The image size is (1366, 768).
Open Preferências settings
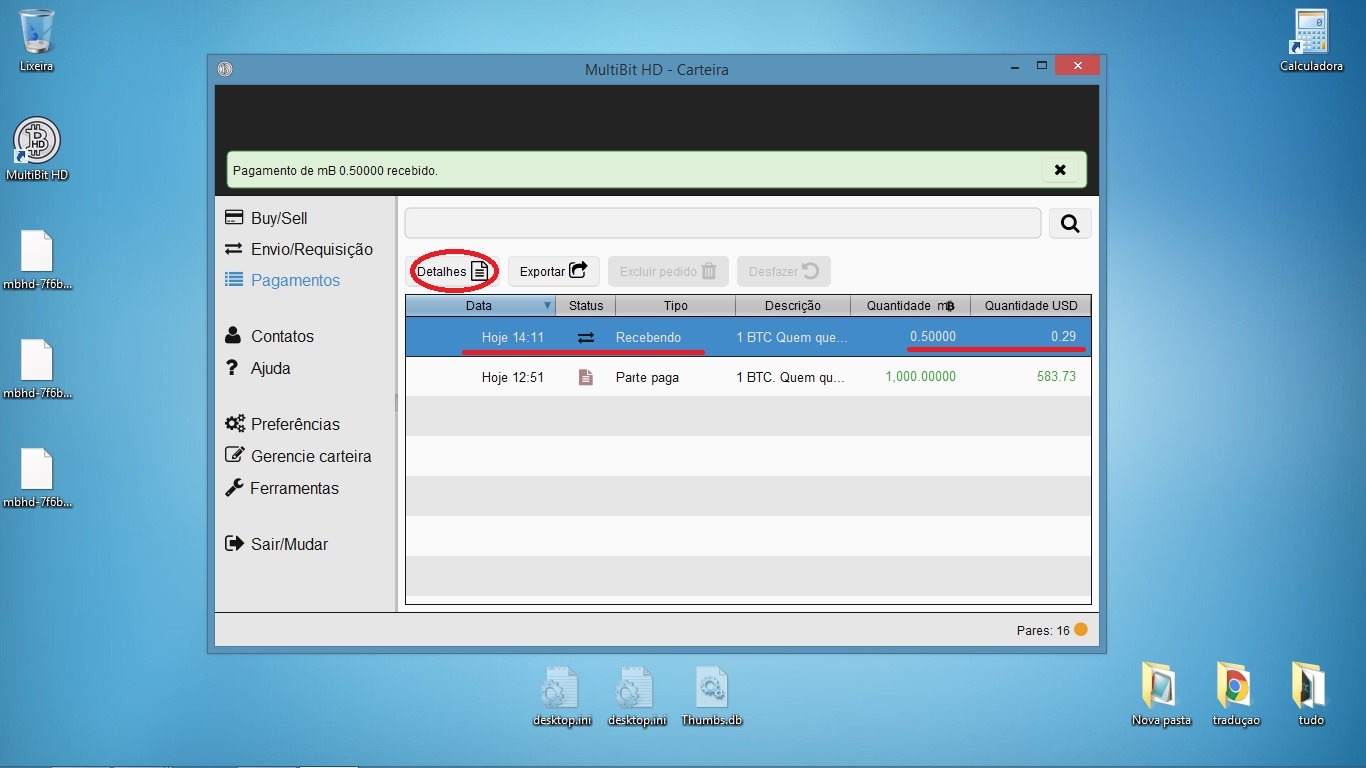click(x=294, y=424)
